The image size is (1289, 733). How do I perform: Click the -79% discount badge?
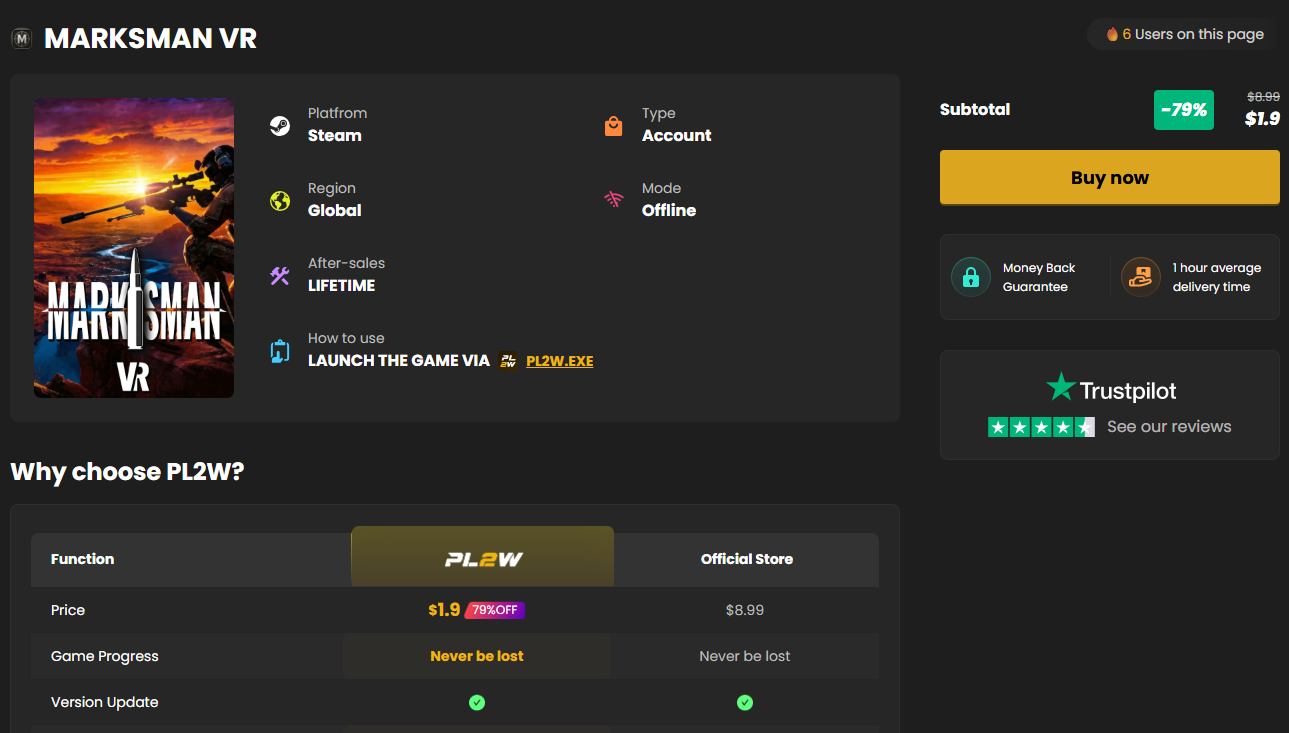[x=1184, y=110]
